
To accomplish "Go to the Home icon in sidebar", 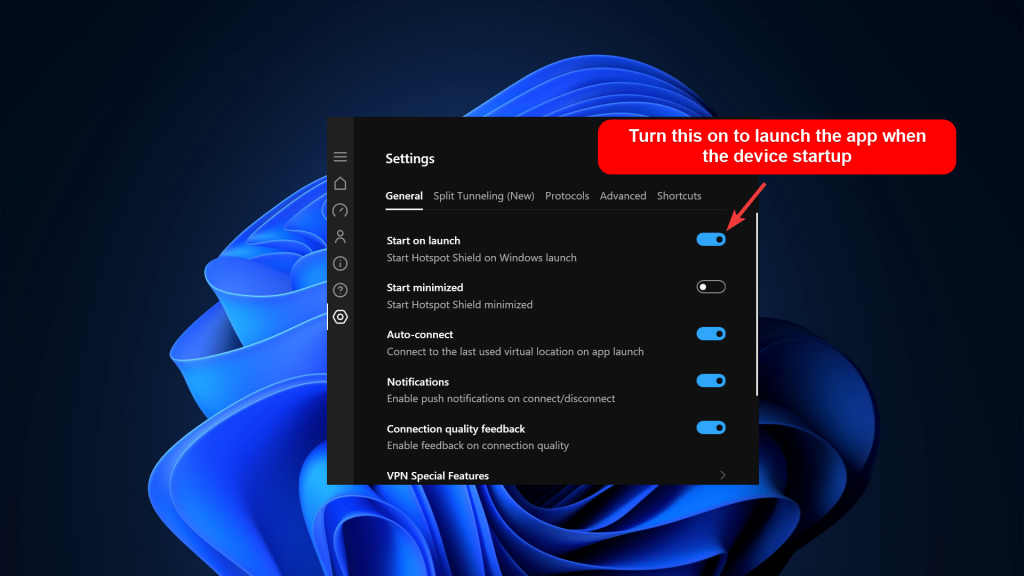I will [340, 184].
